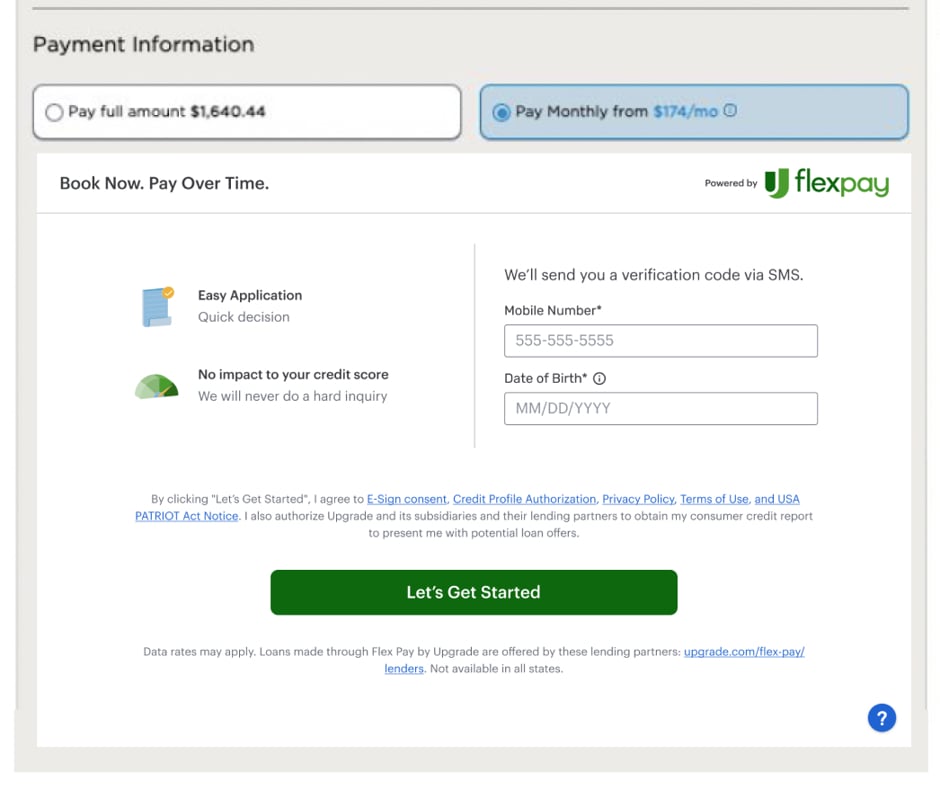The height and width of the screenshot is (790, 940).
Task: Visit the upgrade.com/flex-pay/lenders link
Action: coord(743,652)
